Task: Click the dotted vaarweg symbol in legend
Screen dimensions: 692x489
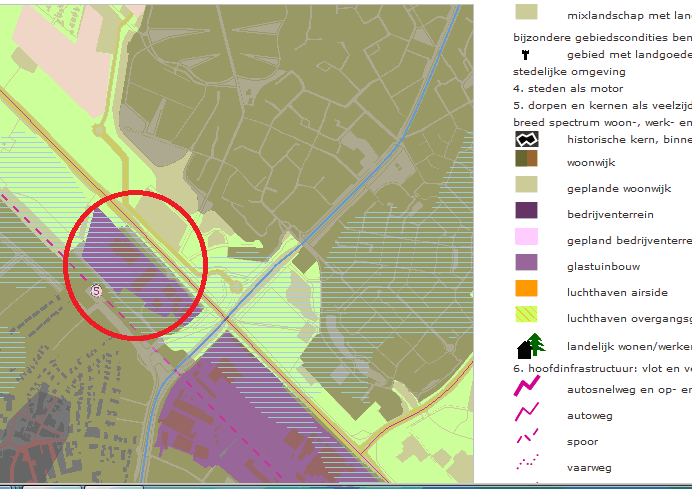Action: (x=527, y=464)
